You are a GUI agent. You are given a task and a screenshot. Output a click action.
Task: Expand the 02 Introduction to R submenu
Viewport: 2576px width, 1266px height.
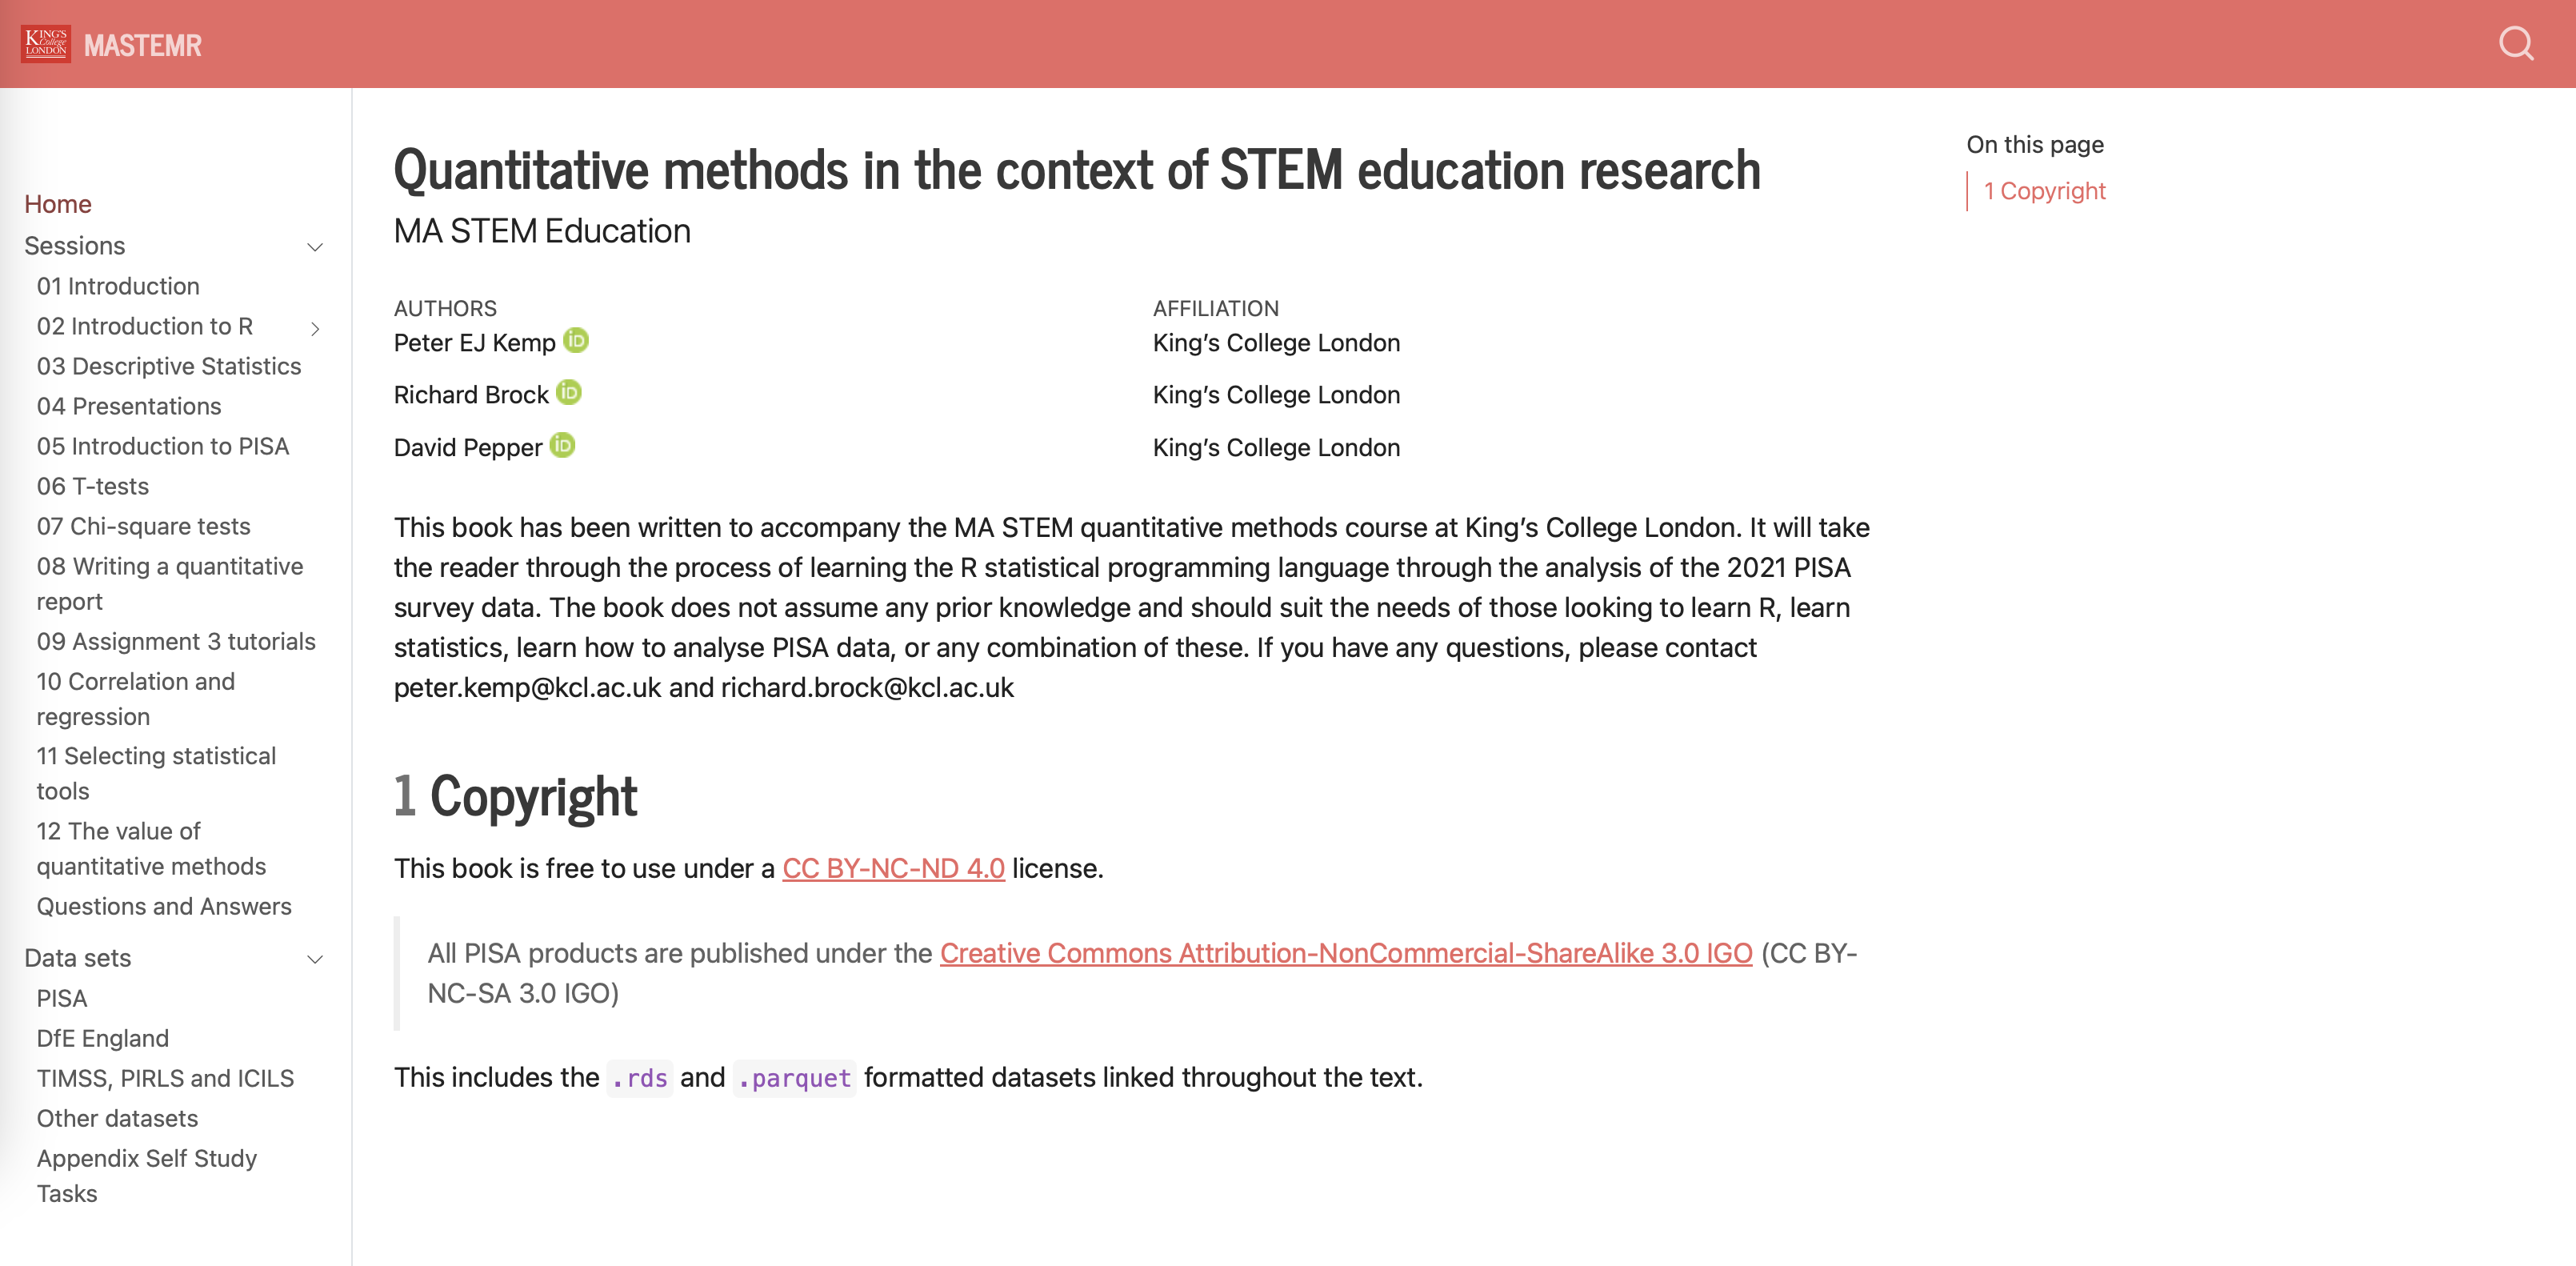tap(315, 328)
